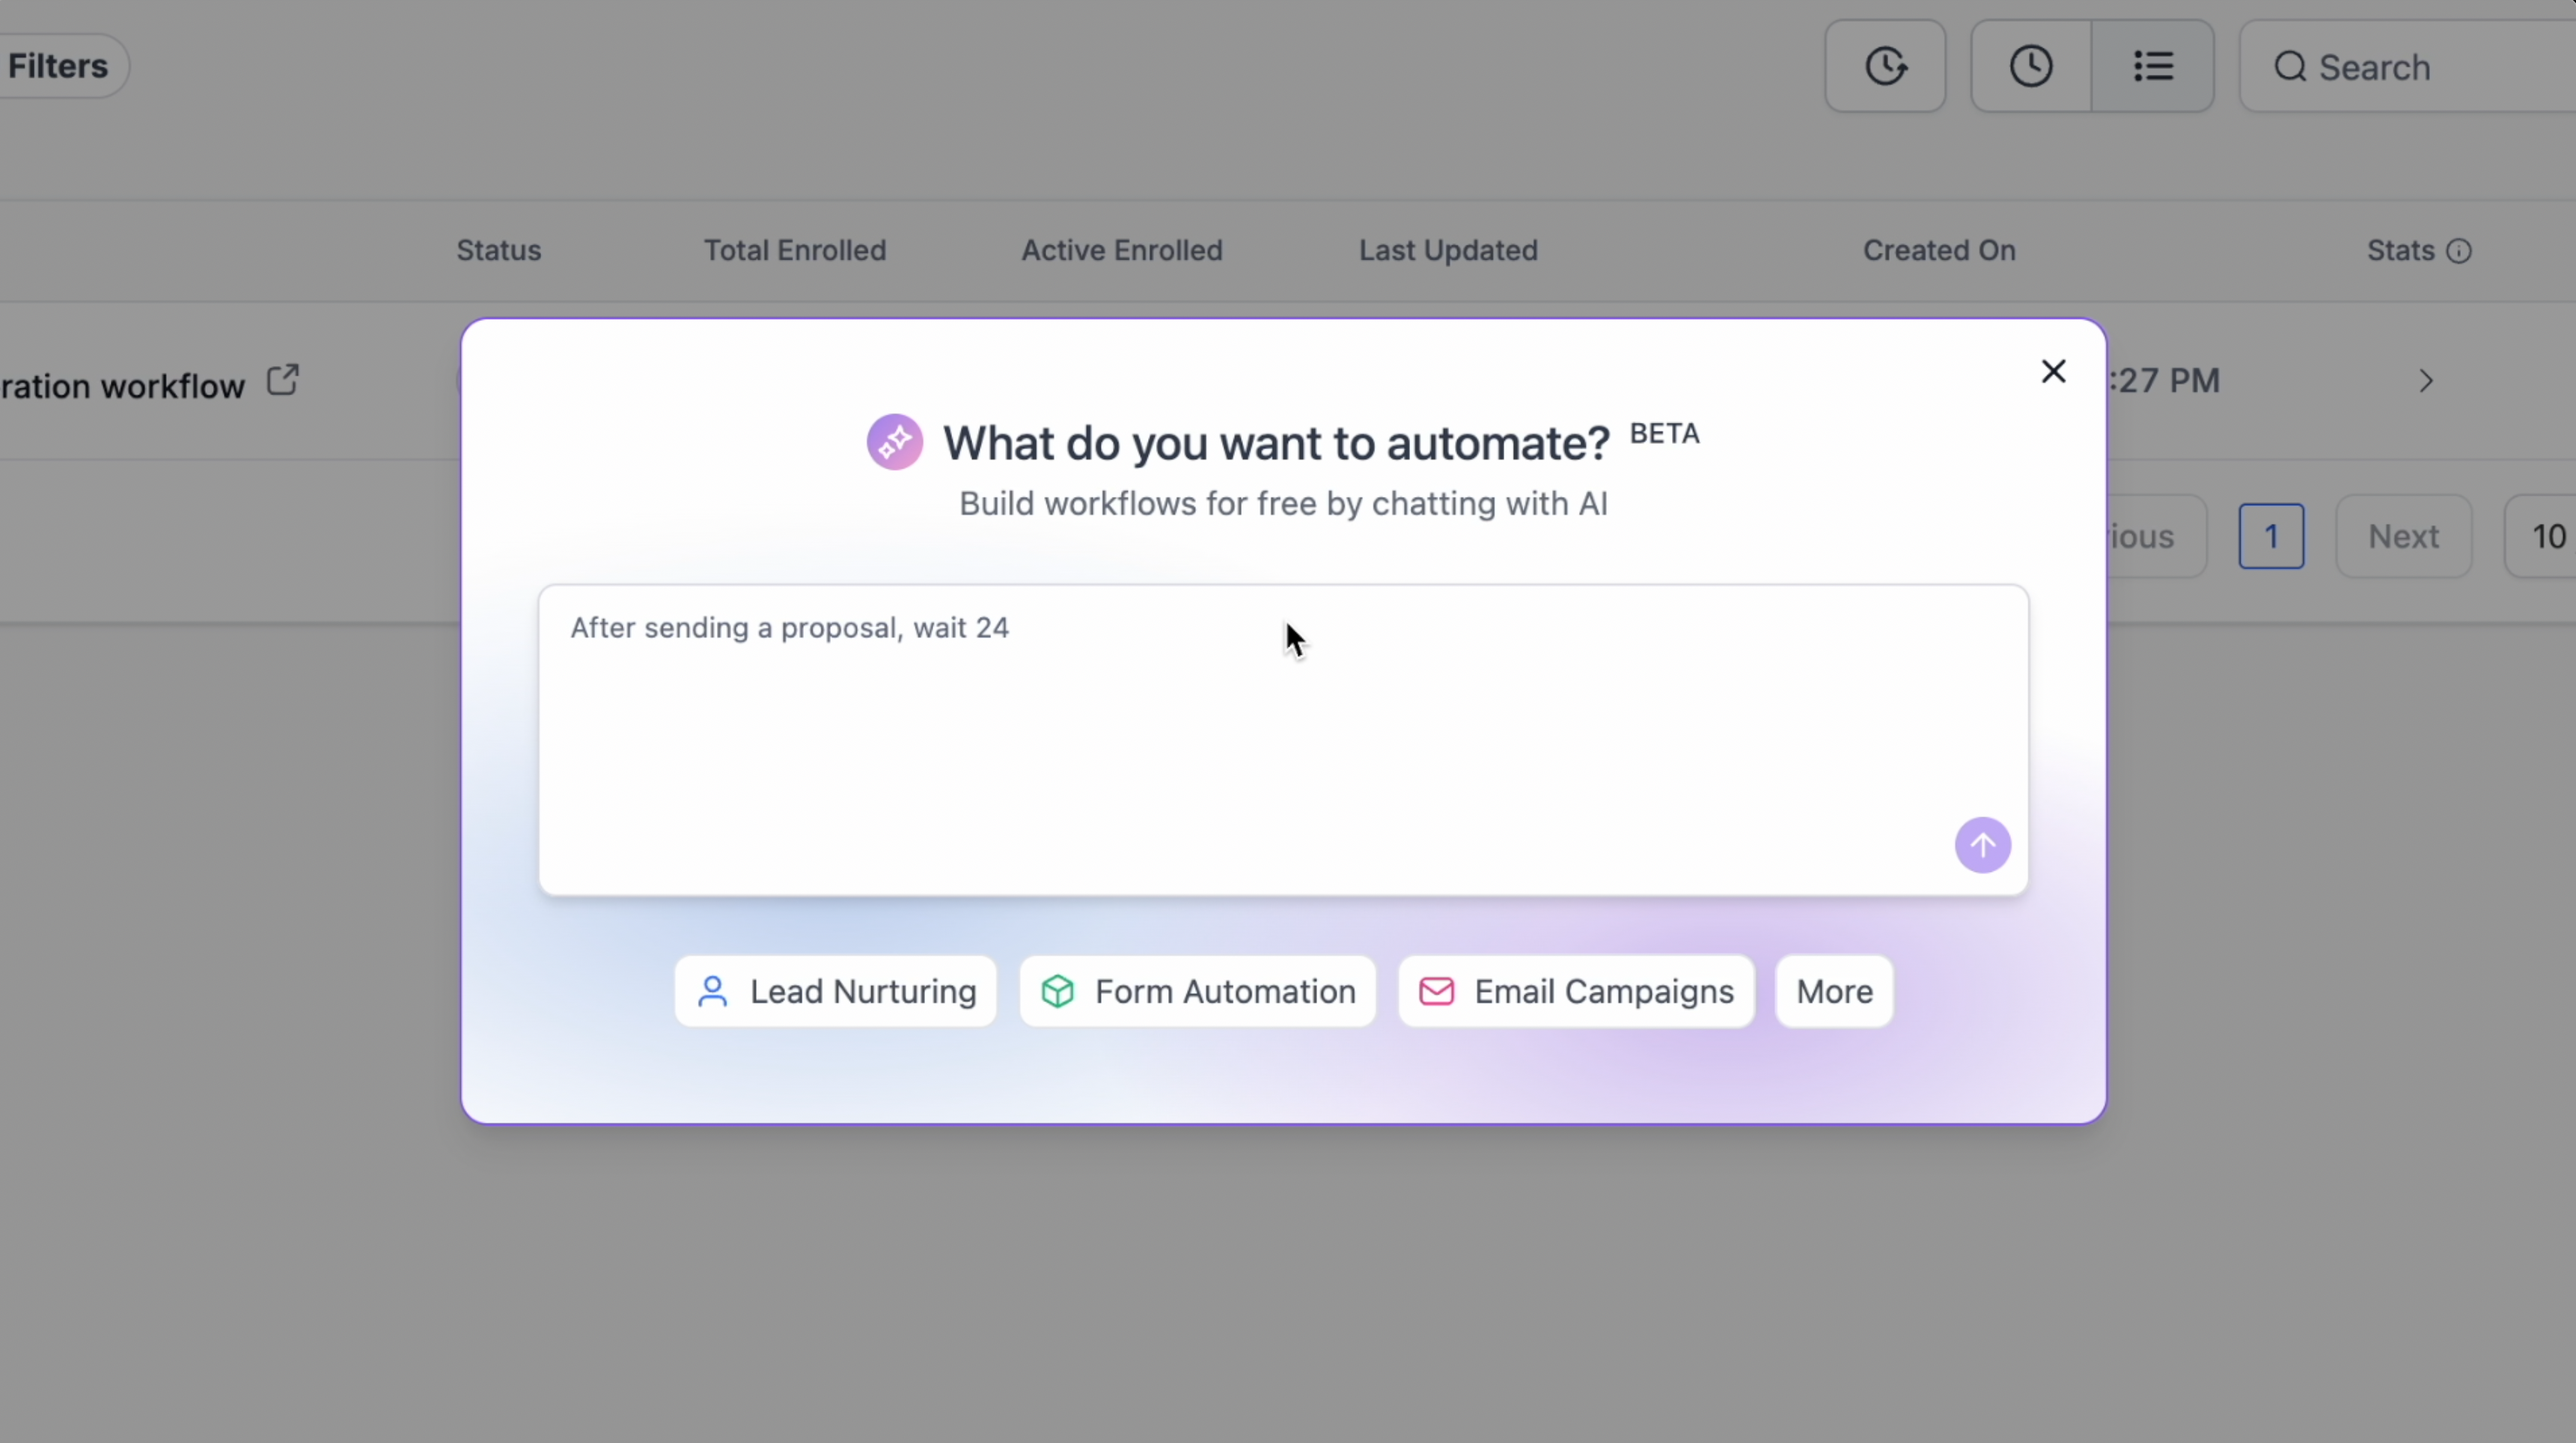Click the refresh history clock icon
2576x1443 pixels.
[1885, 67]
